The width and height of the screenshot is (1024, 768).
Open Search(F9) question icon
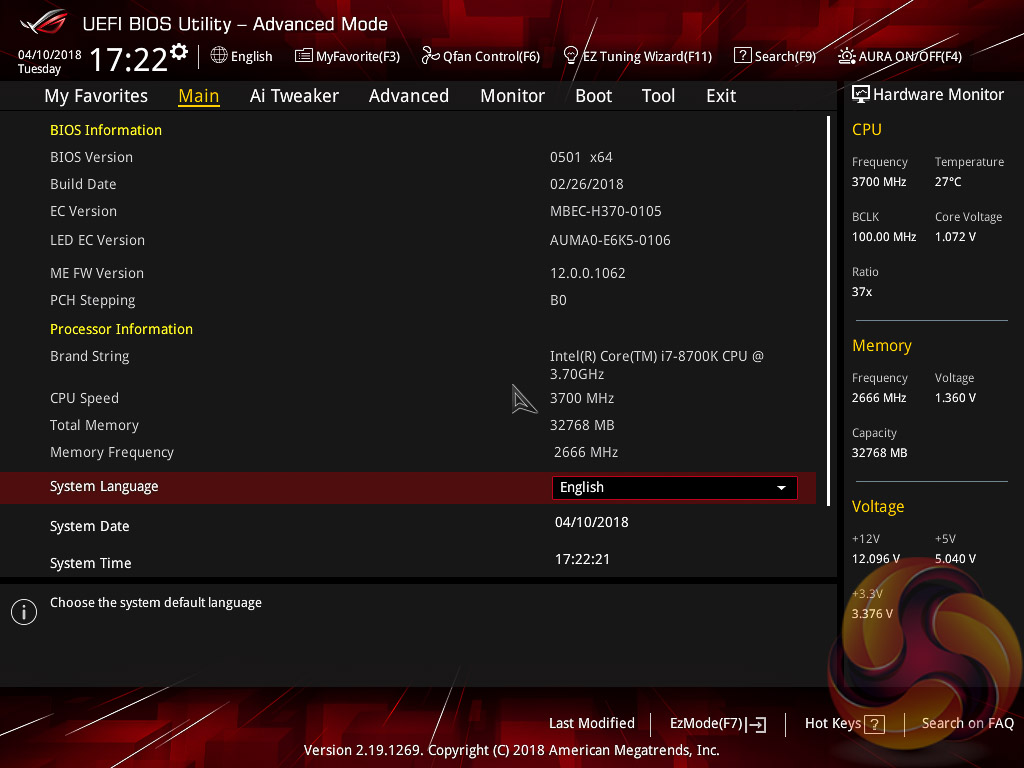point(743,56)
